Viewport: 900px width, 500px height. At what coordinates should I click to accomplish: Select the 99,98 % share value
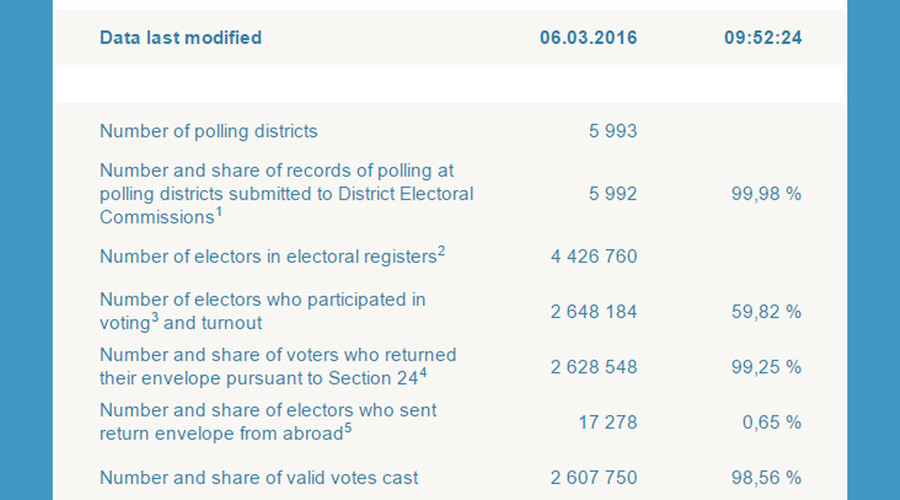pyautogui.click(x=766, y=194)
